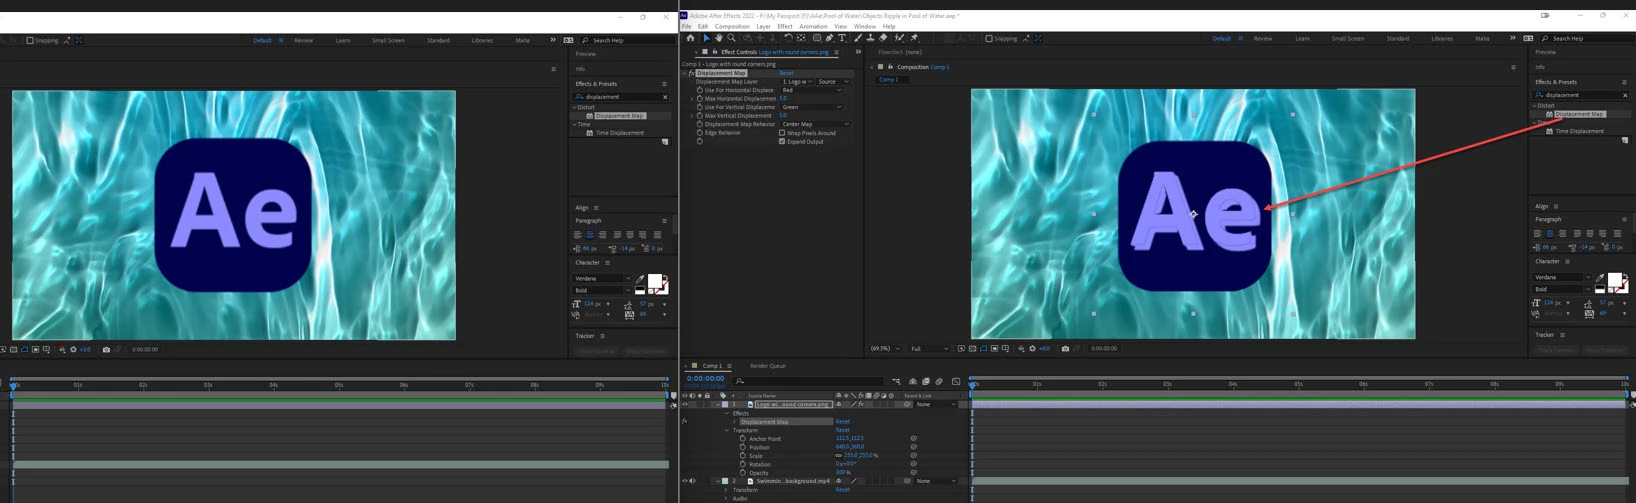Hide the Logo with round corners layer
1636x503 pixels.
tap(685, 404)
